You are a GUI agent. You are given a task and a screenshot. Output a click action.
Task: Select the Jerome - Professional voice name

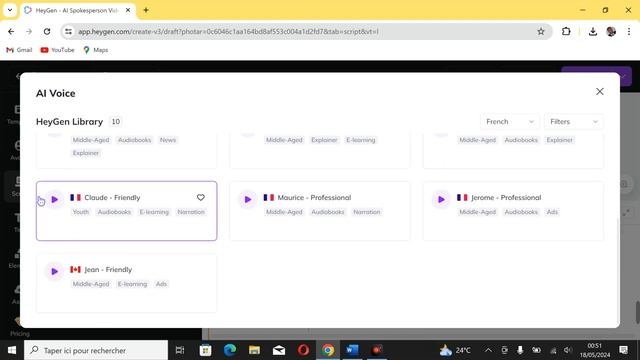[x=506, y=198]
